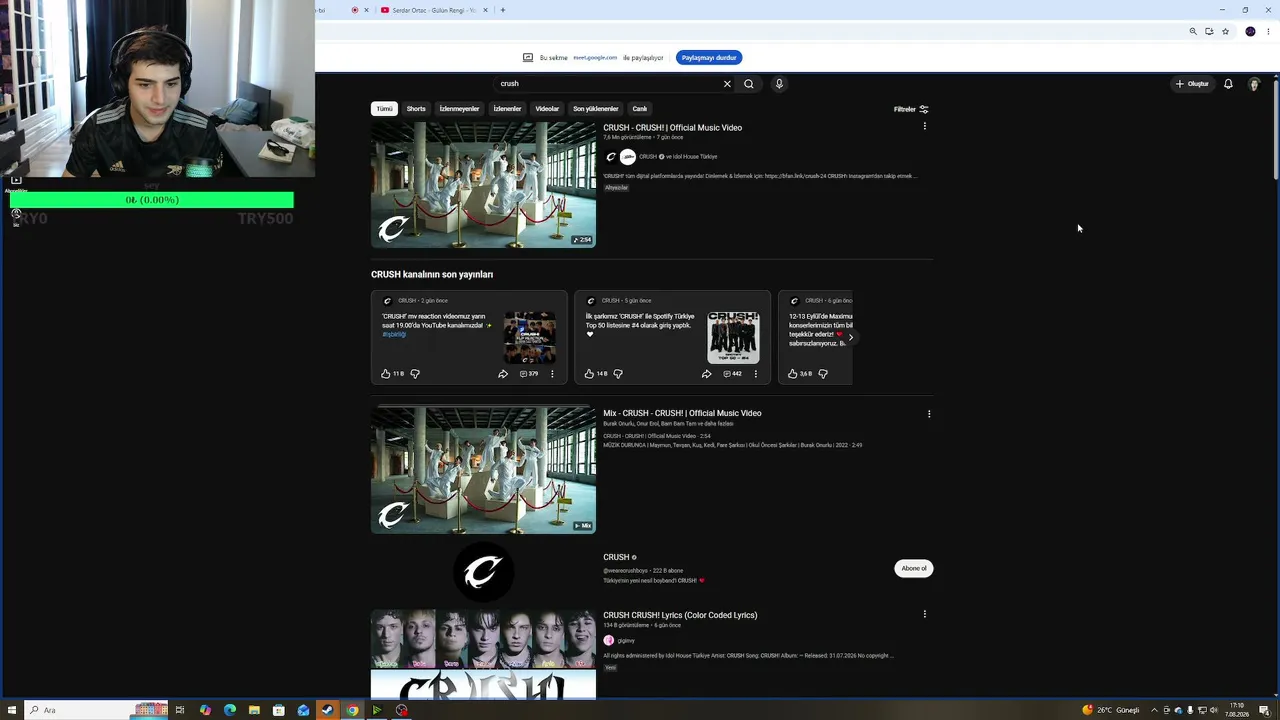Open Steam from the taskbar
Image resolution: width=1280 pixels, height=720 pixels.
tap(327, 710)
